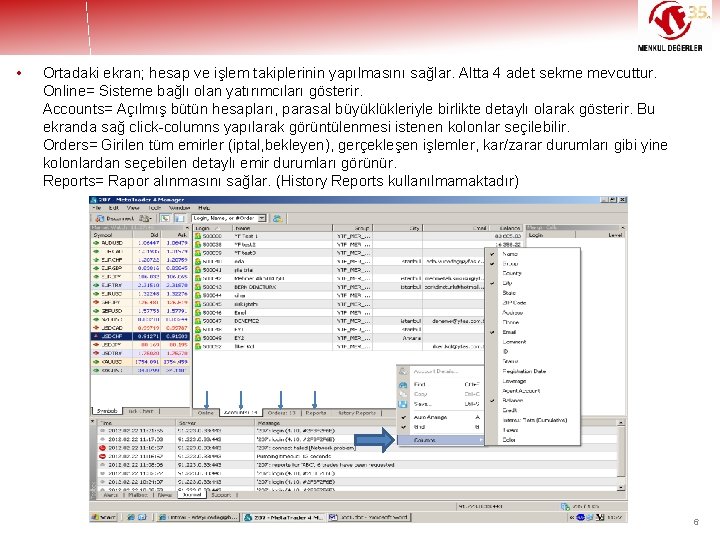Click the binoculars icon beside Find
The height and width of the screenshot is (540, 720).
pos(403,384)
